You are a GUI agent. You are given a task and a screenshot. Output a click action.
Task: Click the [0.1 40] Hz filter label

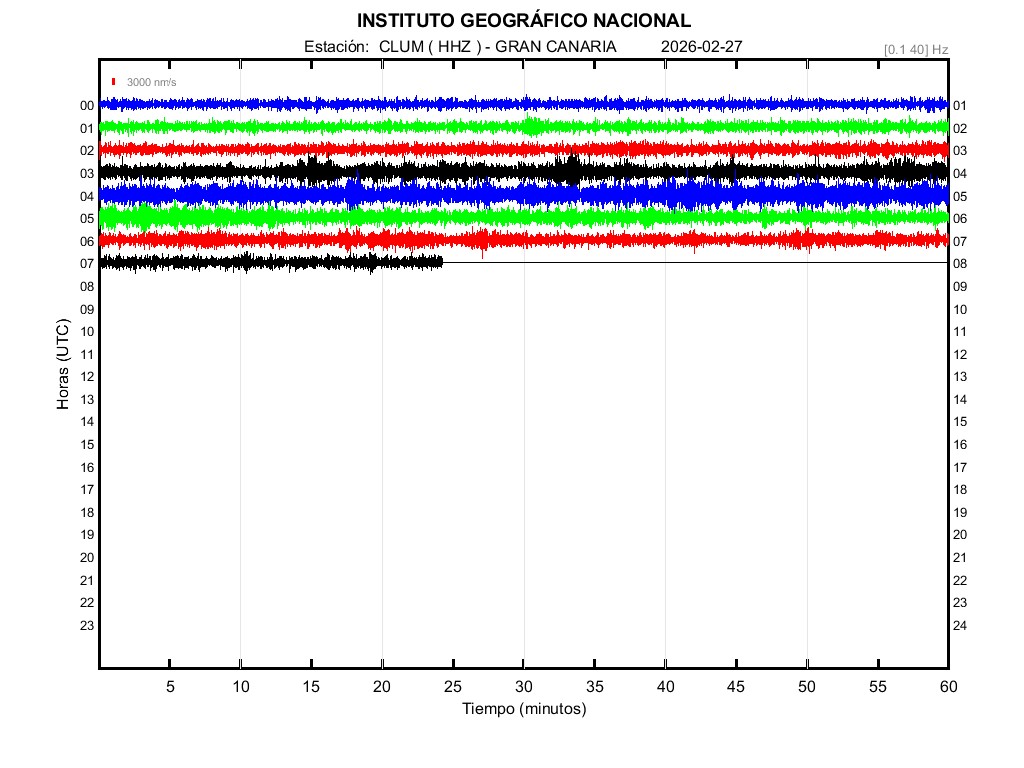pos(916,49)
